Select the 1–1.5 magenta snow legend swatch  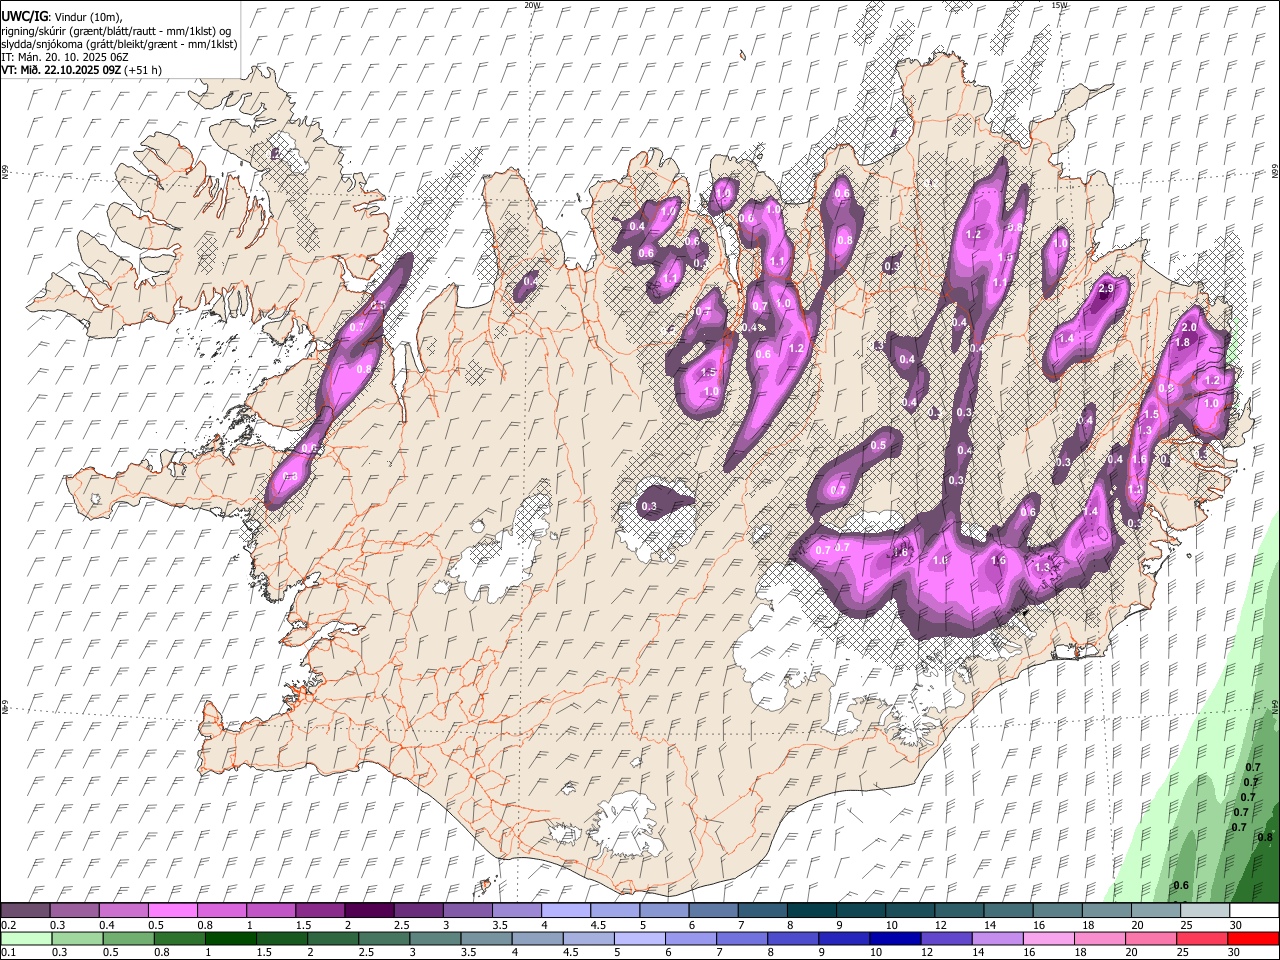coord(270,911)
